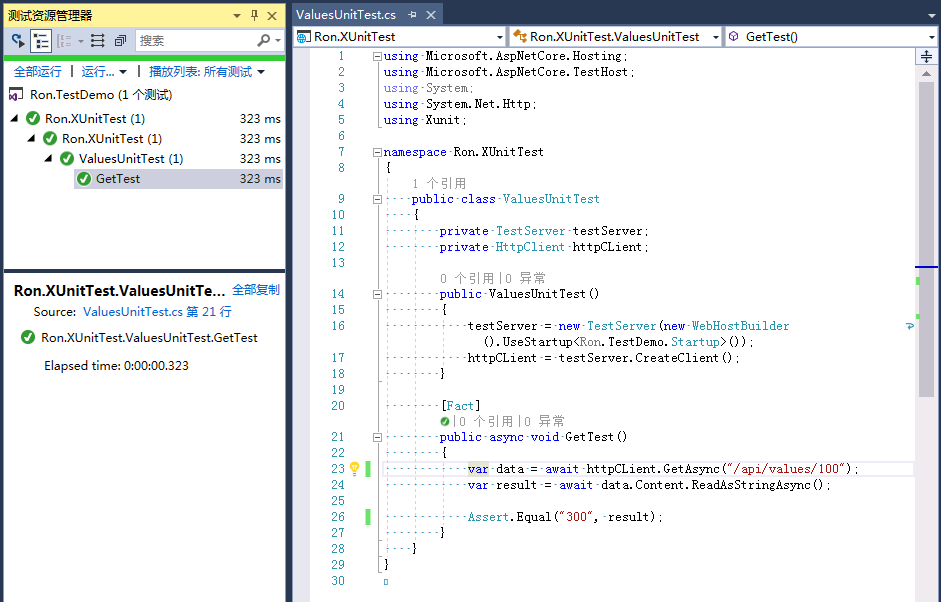Click the run tests after build icon
The image size is (941, 602).
click(x=18, y=40)
